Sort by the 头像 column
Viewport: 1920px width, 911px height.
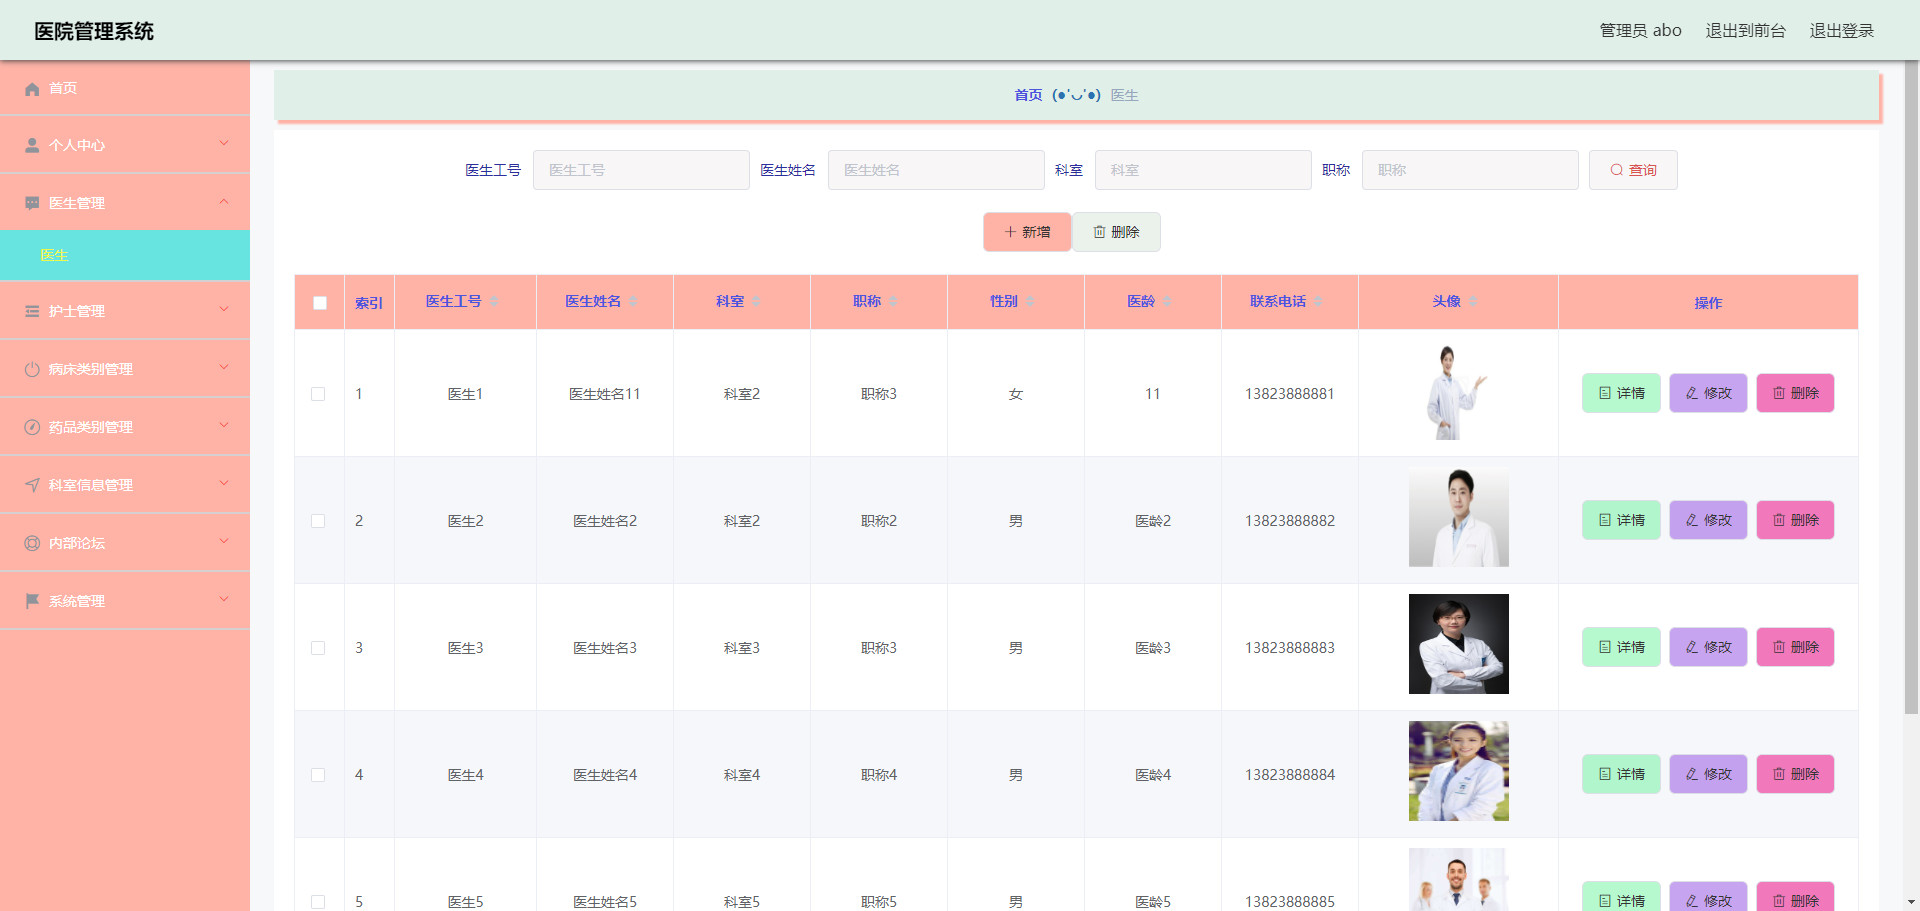(x=1473, y=302)
